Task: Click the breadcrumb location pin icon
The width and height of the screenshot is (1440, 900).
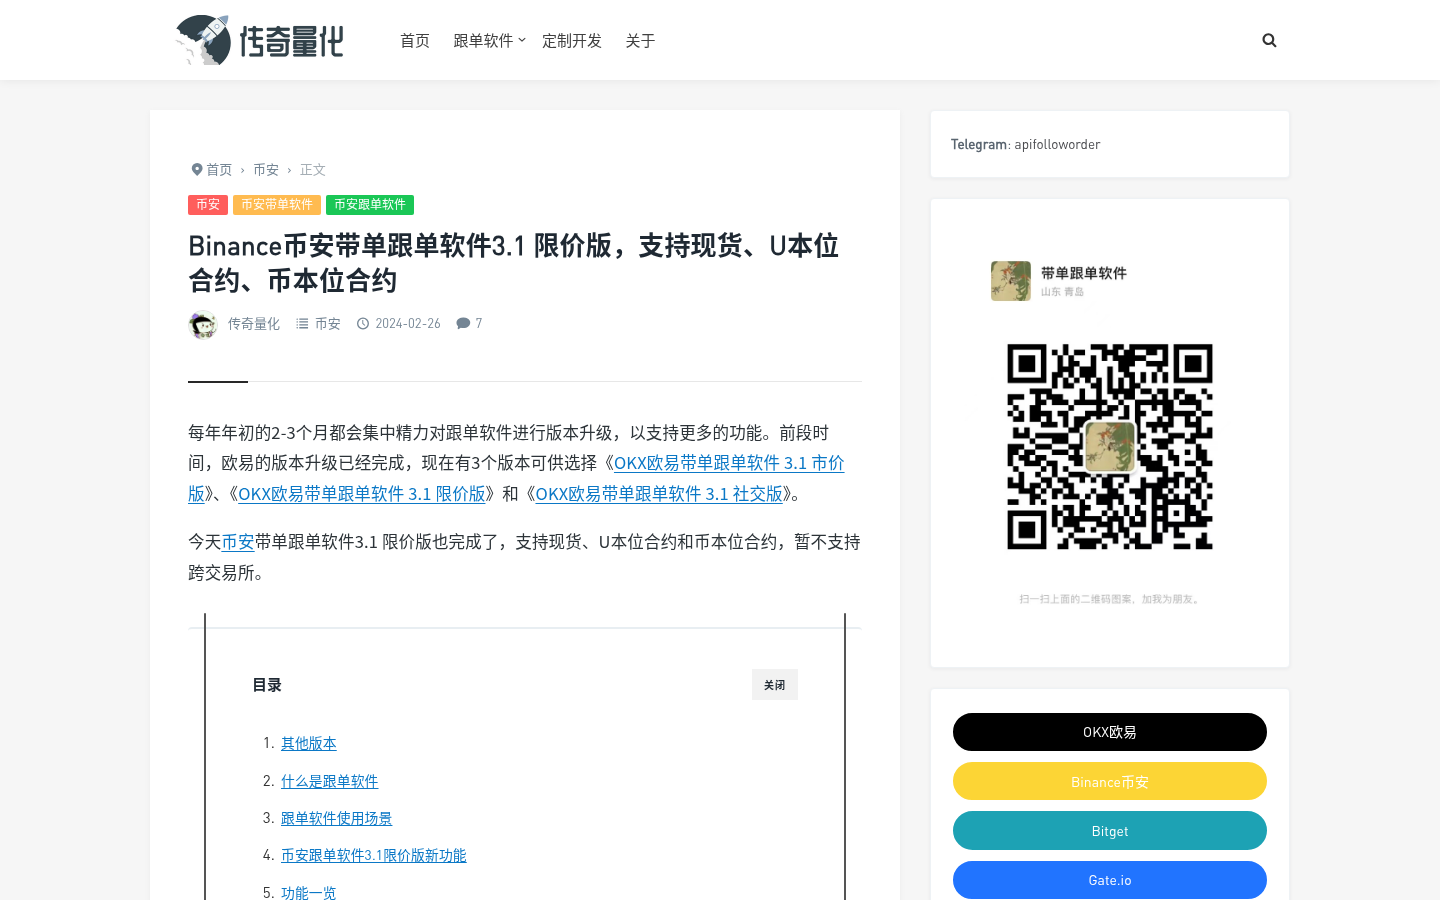Action: click(x=197, y=170)
